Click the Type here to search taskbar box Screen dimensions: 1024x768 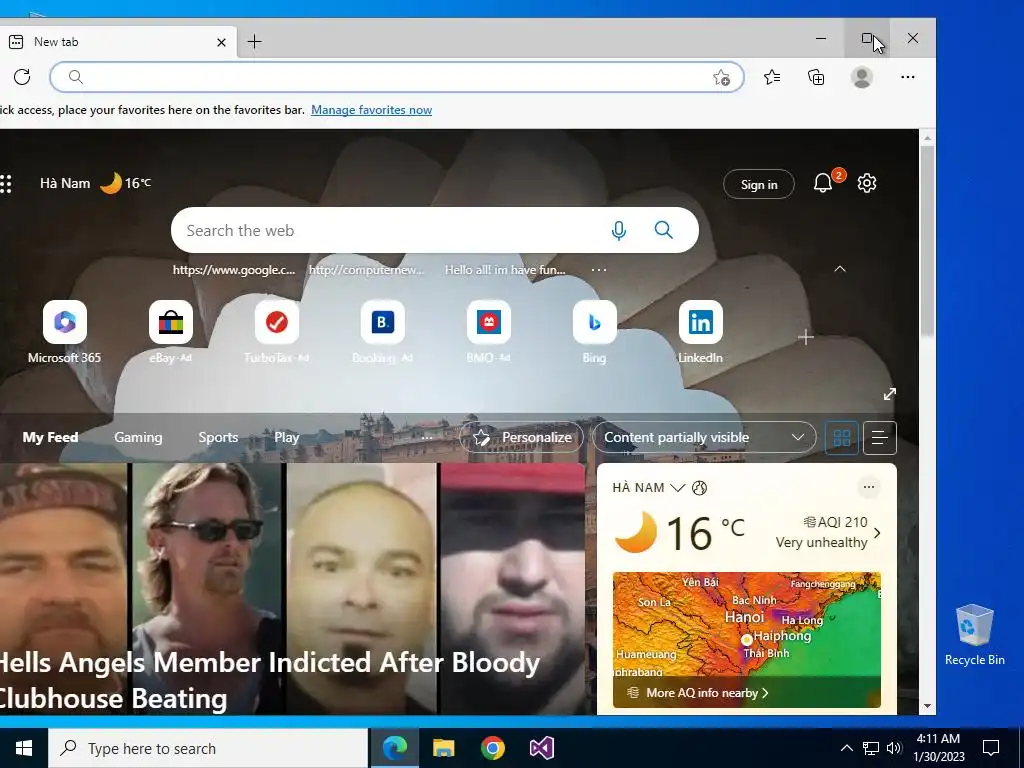(x=208, y=748)
